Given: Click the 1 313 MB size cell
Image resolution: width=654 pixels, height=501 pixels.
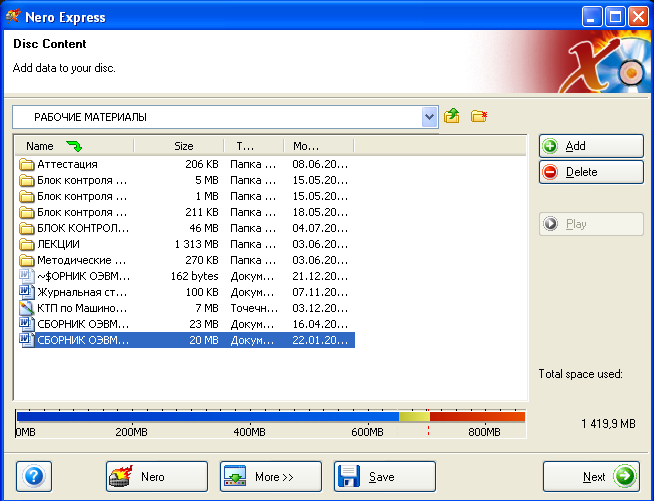Looking at the screenshot, I should pos(196,244).
